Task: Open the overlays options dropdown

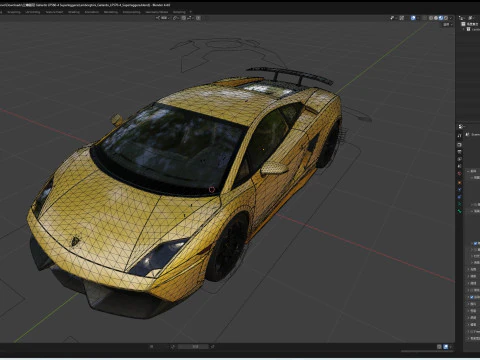Action: pos(418,18)
